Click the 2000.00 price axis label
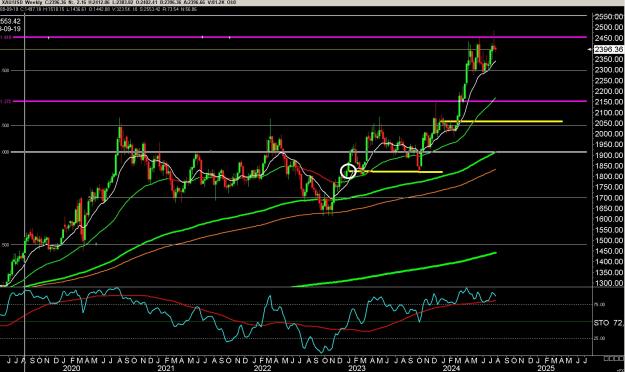Viewport: 625px width, 372px height. [608, 134]
